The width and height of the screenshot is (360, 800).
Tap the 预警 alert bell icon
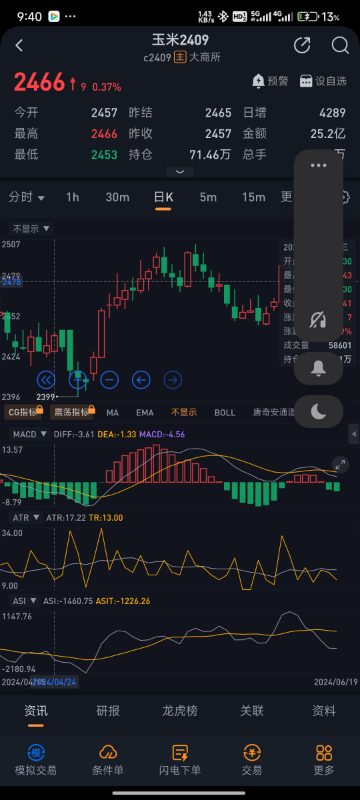click(258, 81)
